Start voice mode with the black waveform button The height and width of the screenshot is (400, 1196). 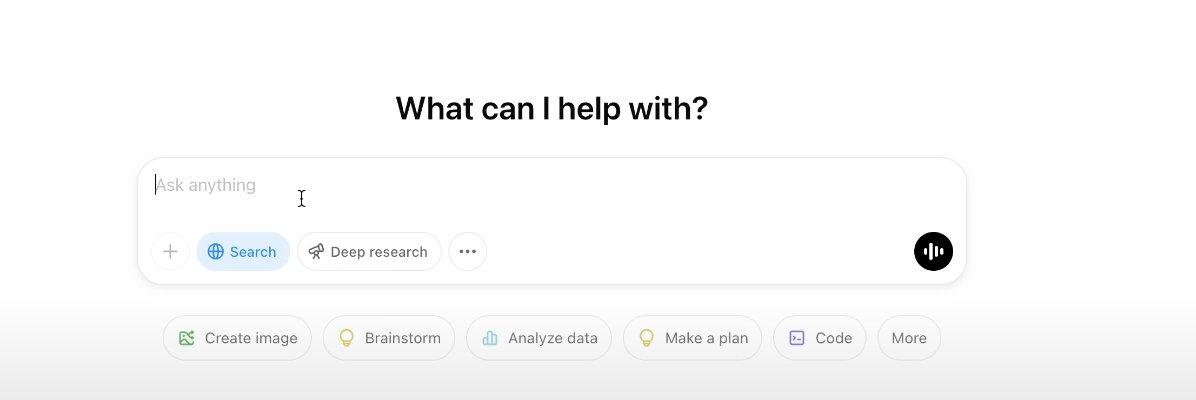coord(933,252)
